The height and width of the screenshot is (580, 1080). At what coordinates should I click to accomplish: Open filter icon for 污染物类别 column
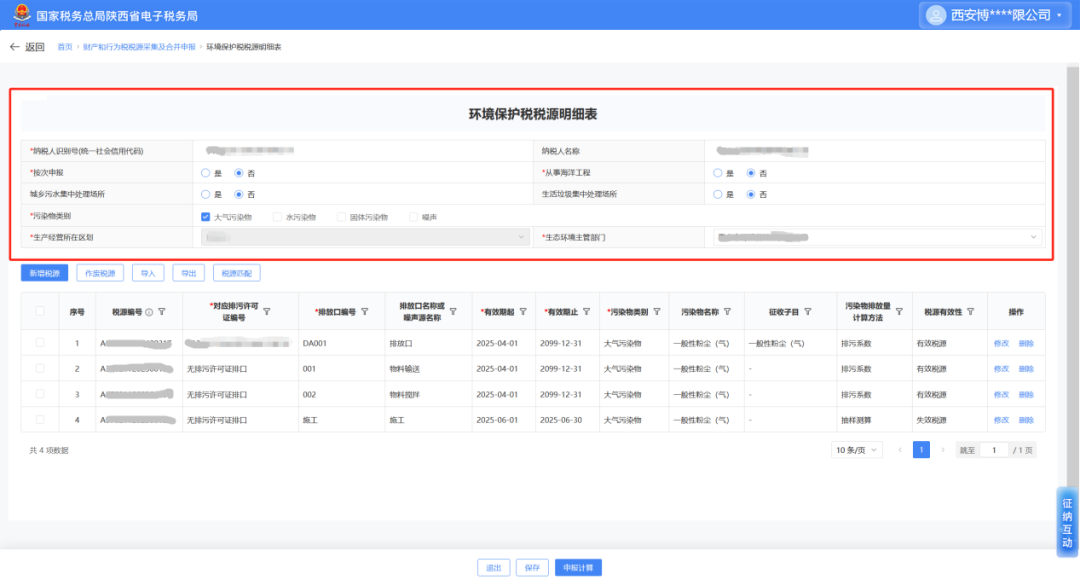tap(656, 312)
